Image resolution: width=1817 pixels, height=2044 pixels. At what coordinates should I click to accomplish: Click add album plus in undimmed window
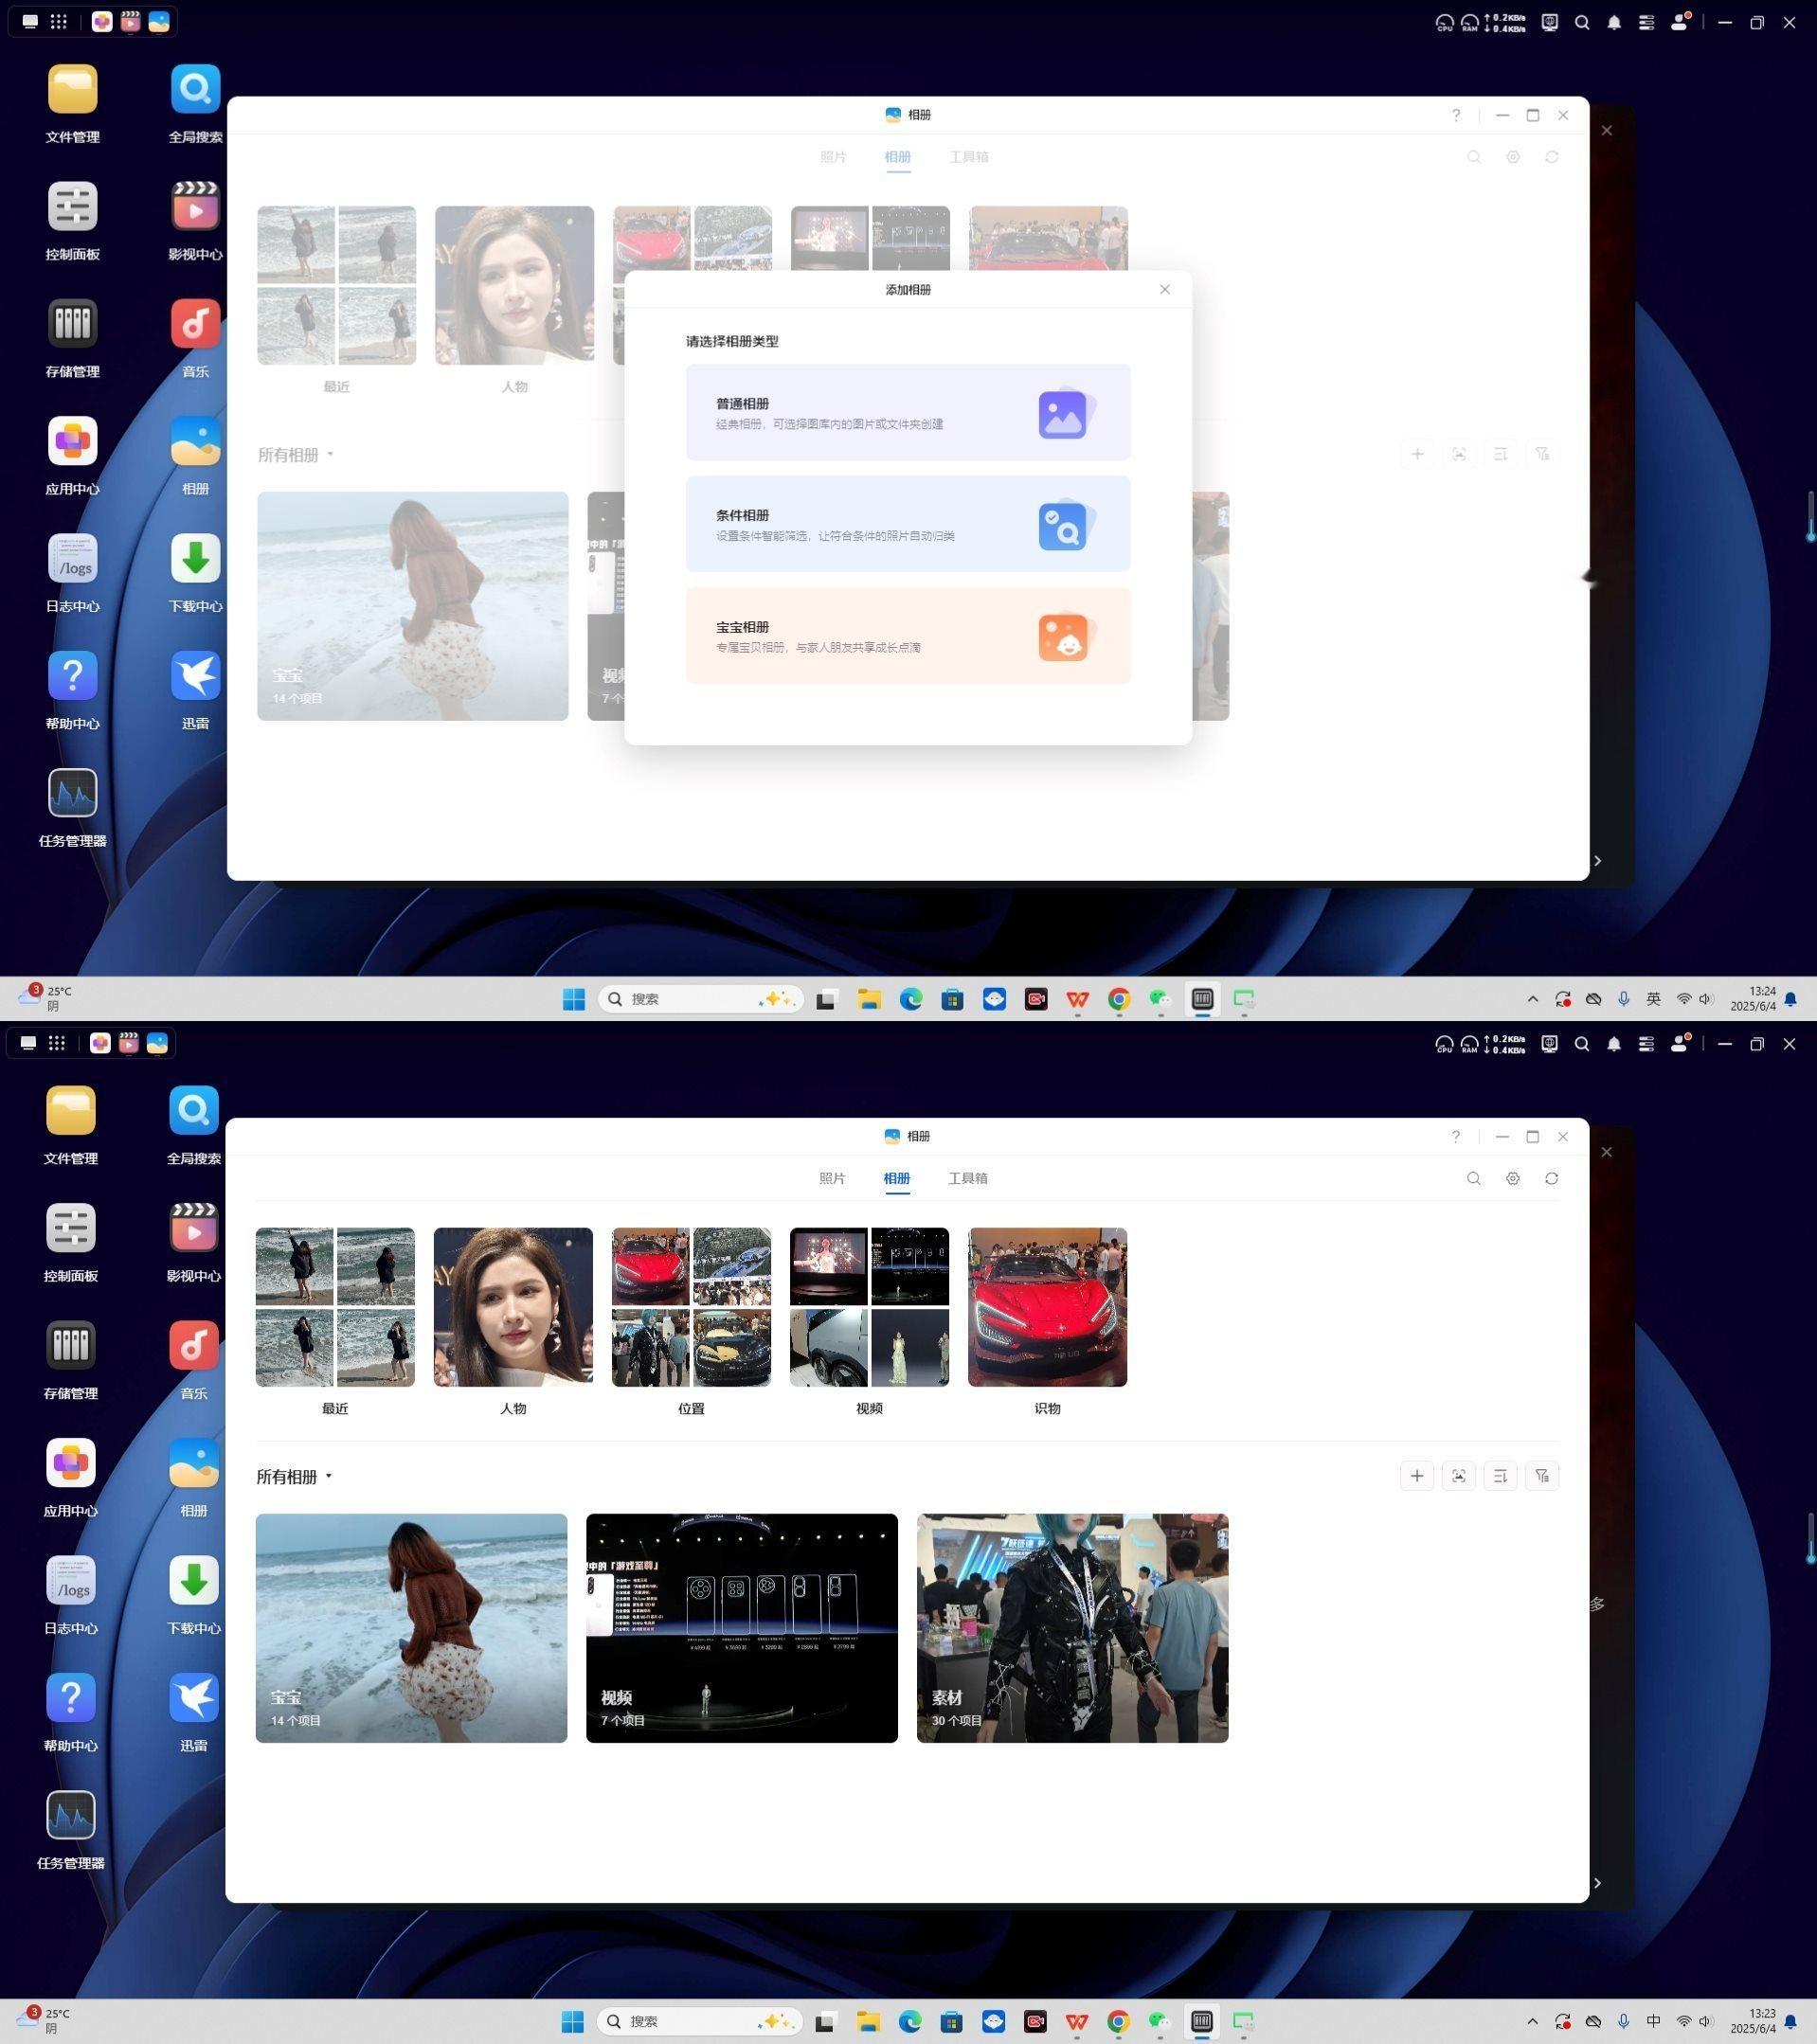[1417, 1476]
